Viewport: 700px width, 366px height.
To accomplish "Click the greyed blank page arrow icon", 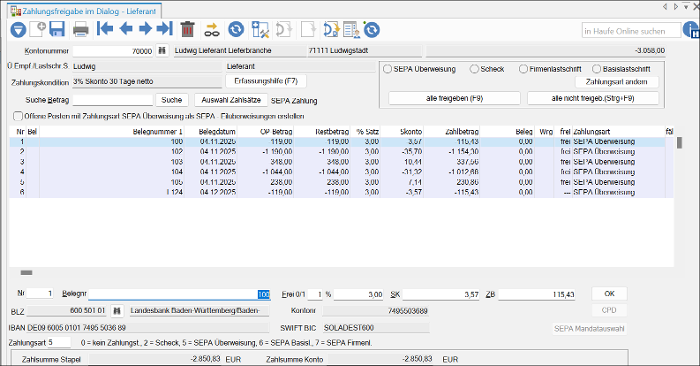I will point(308,29).
